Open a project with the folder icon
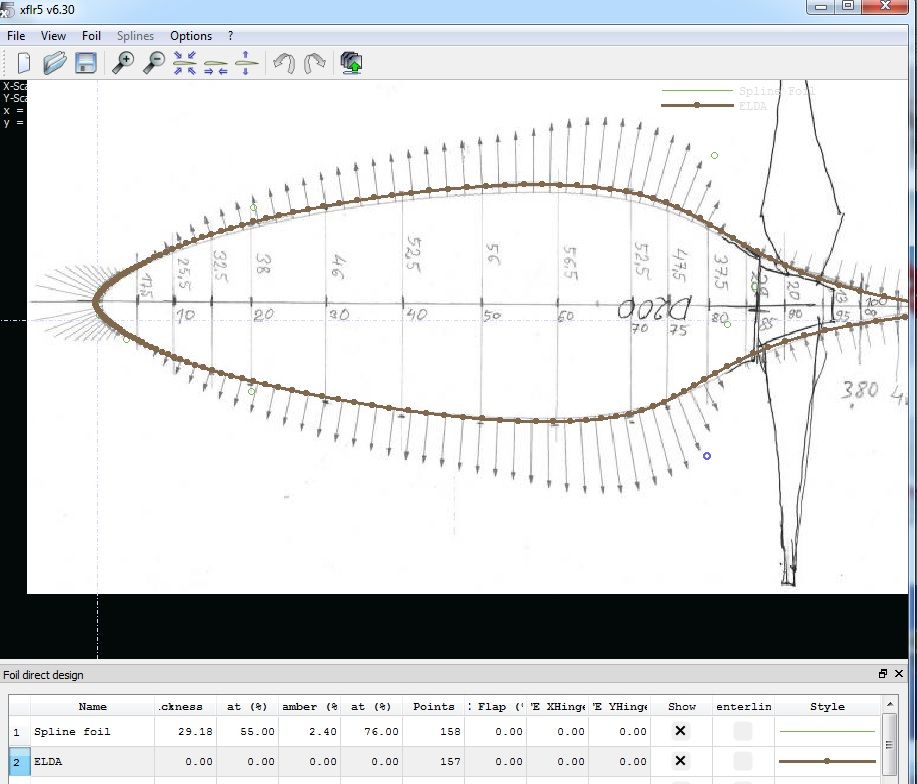Screen dimensions: 917x784 tap(54, 63)
